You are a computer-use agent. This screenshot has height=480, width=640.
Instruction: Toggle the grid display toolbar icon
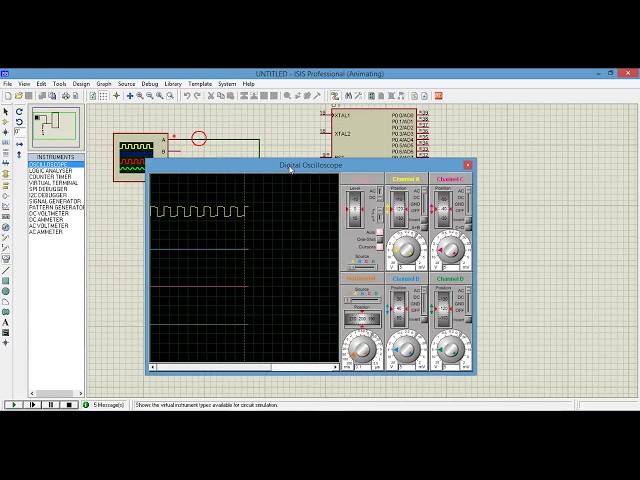[103, 96]
